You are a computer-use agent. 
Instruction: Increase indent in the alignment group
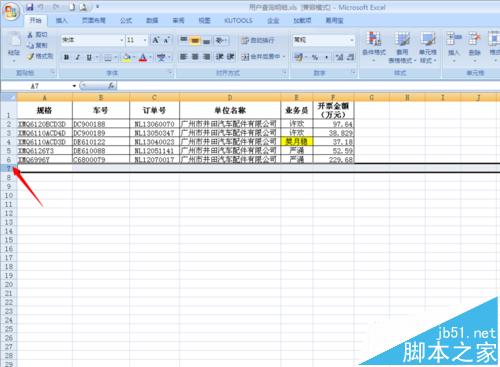[231, 57]
